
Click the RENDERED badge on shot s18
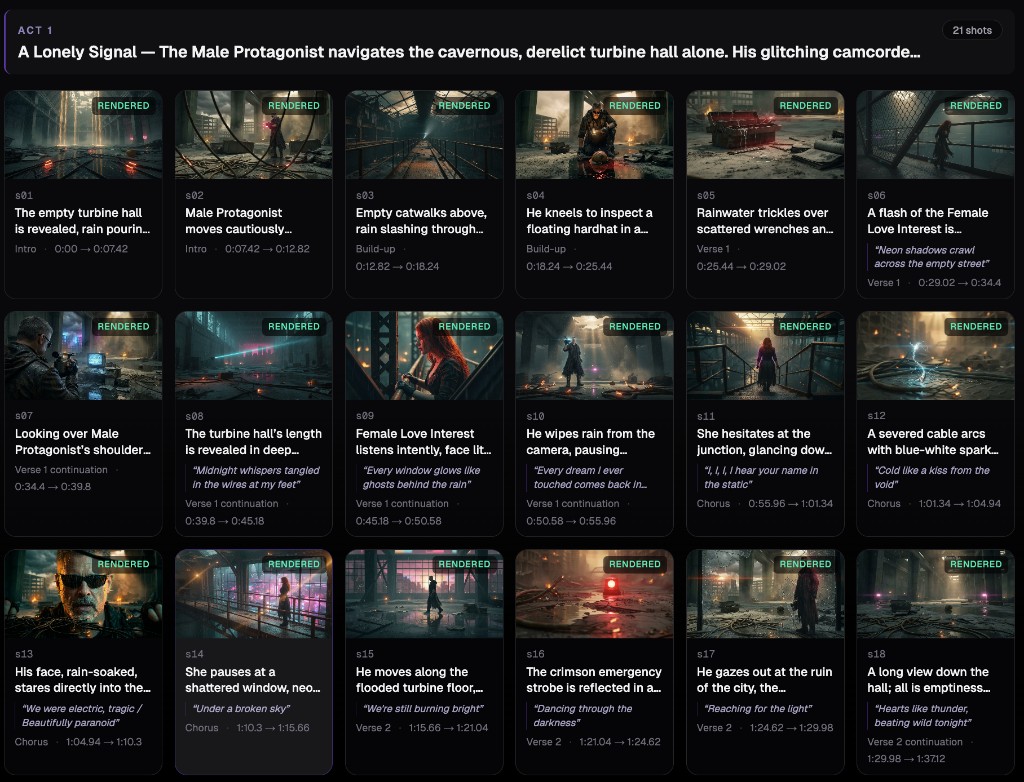pyautogui.click(x=977, y=564)
